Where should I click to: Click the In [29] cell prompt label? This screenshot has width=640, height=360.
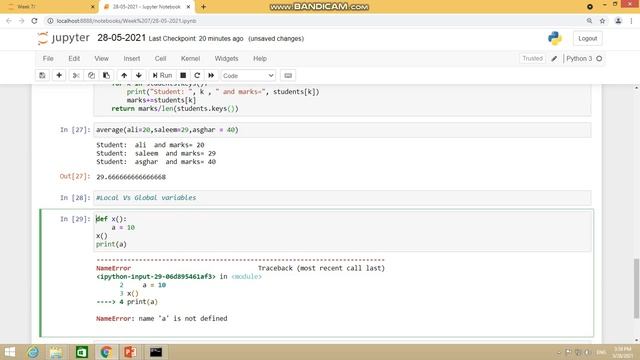point(75,219)
